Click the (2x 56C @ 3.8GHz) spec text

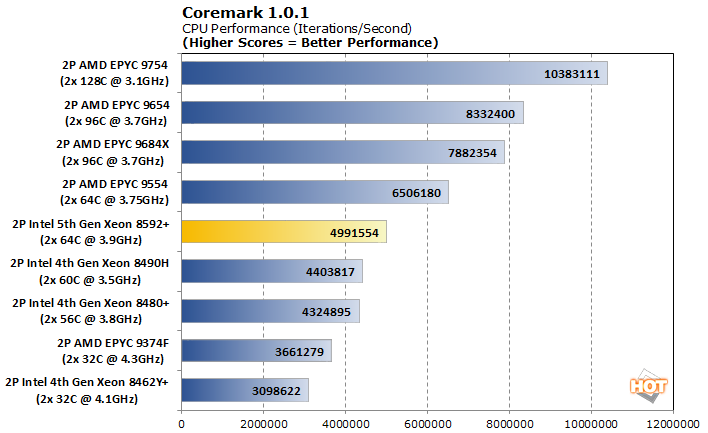(x=91, y=319)
